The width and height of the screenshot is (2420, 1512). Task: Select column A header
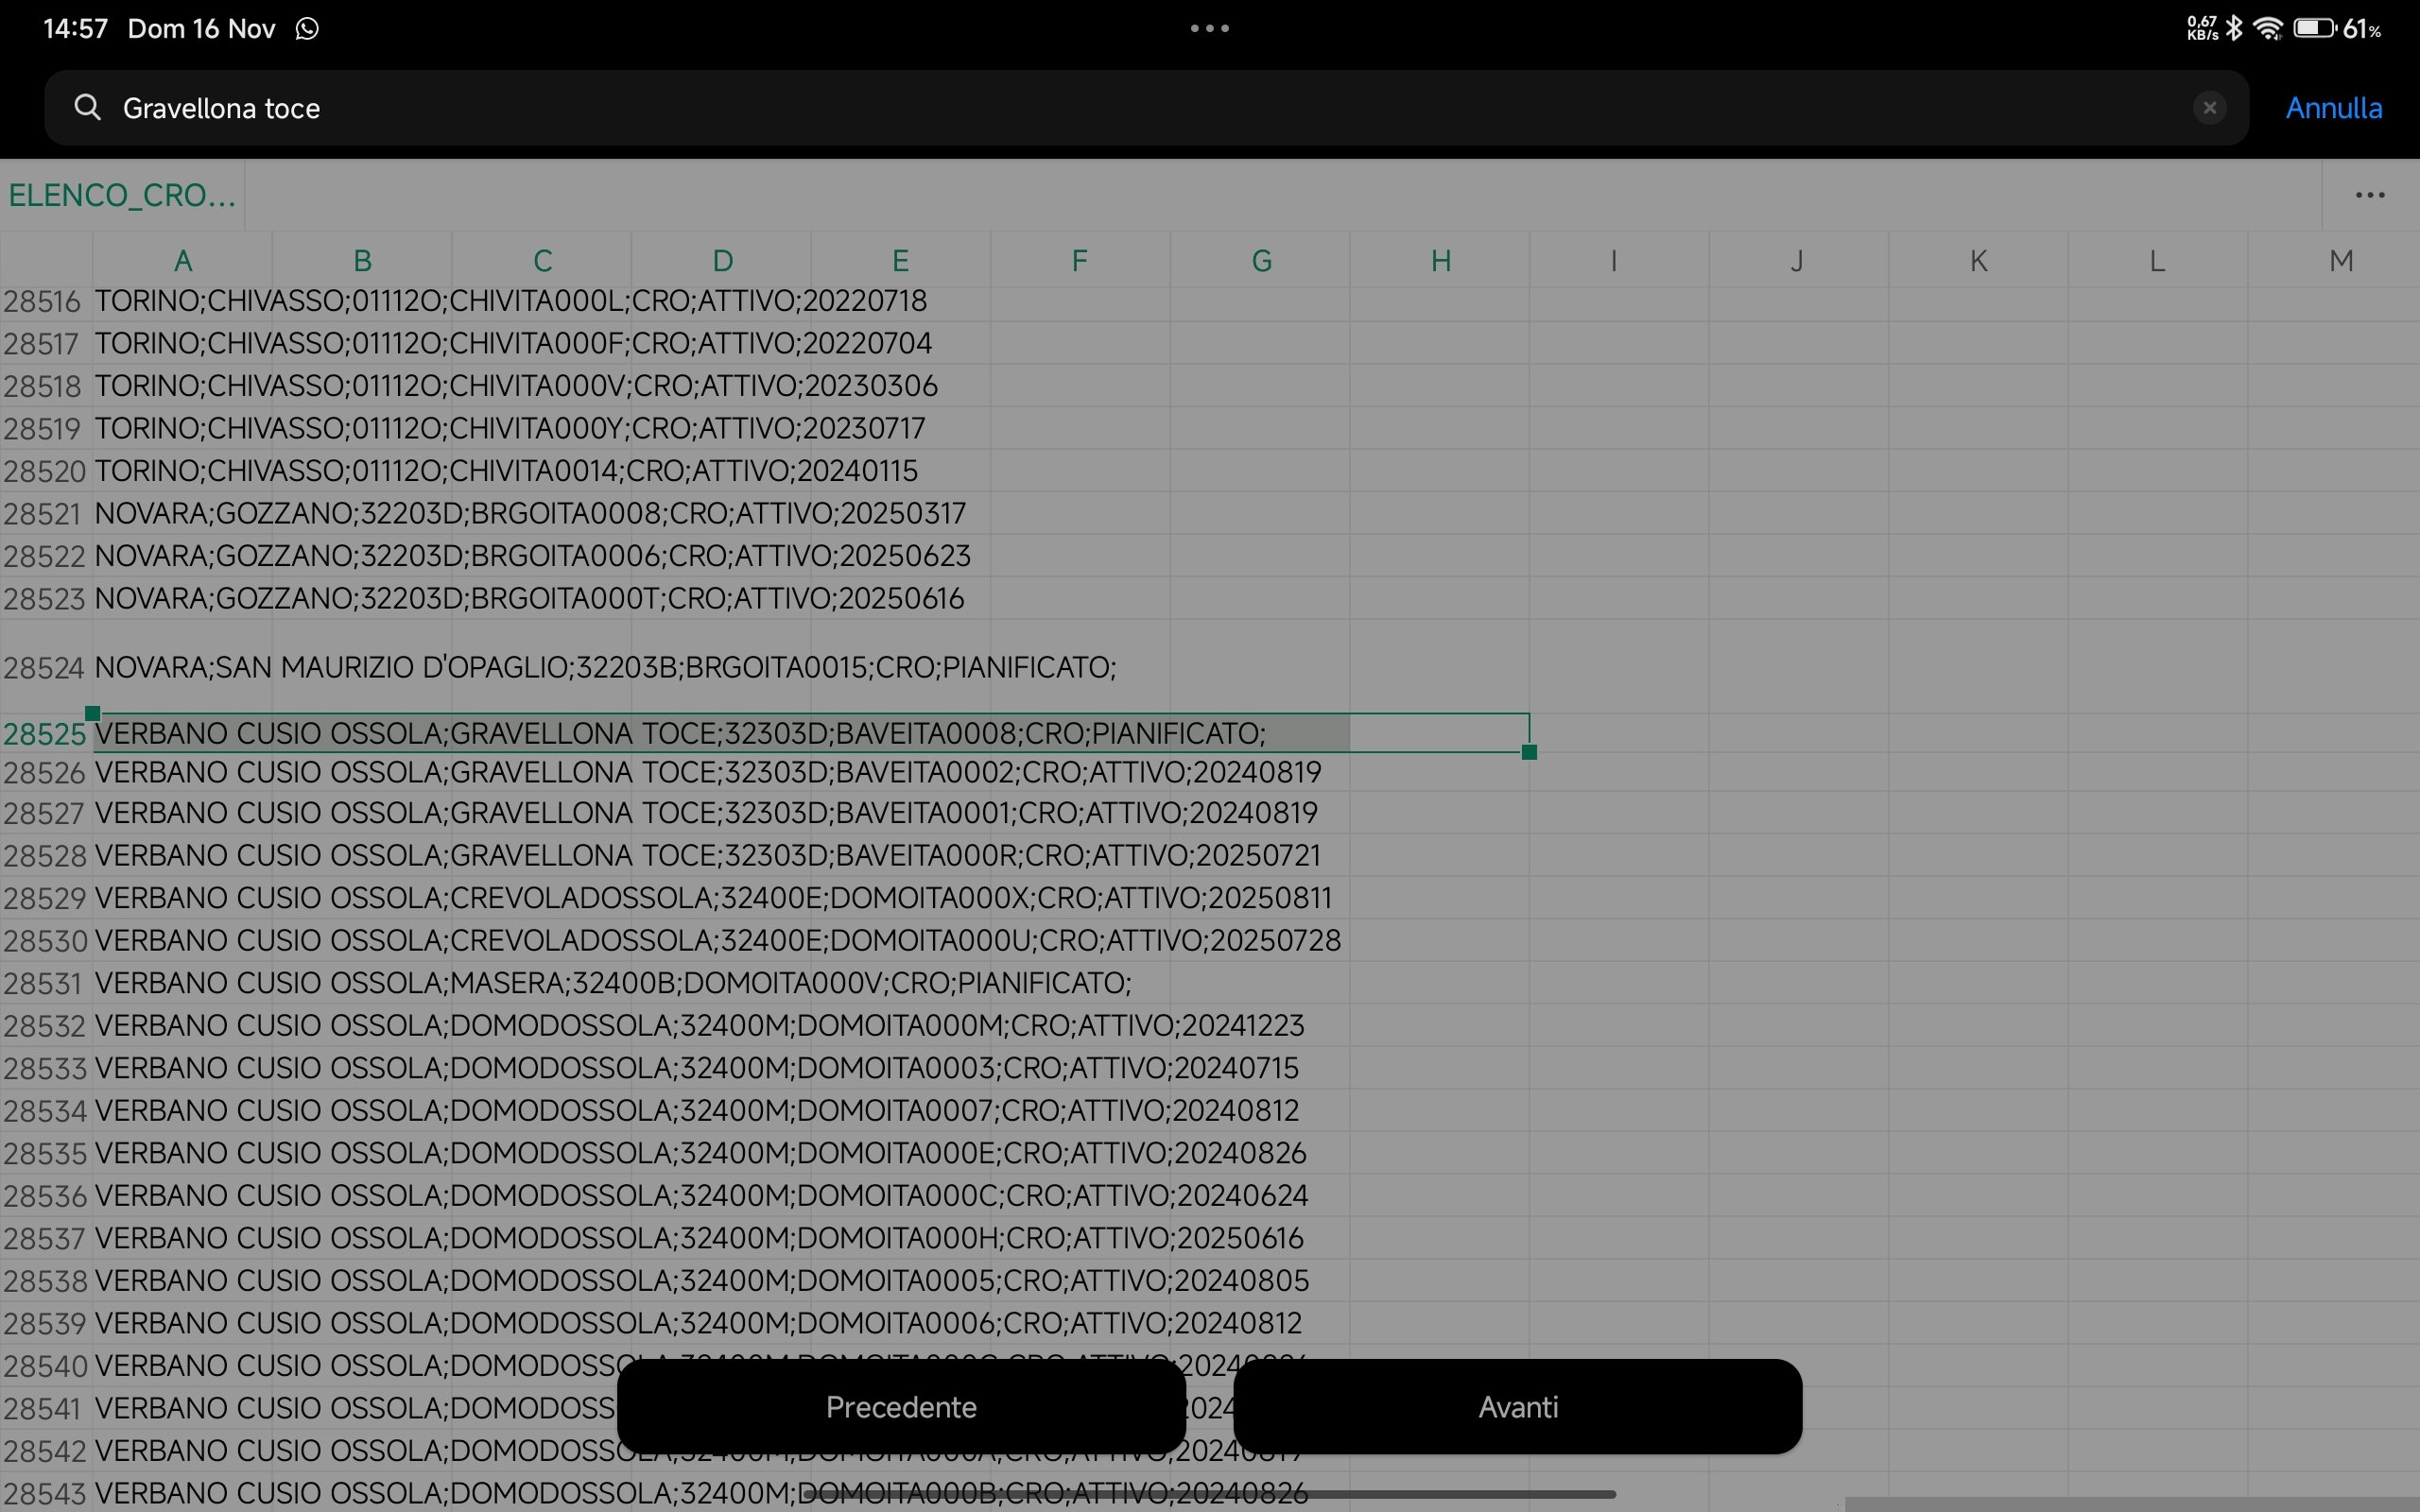[182, 261]
